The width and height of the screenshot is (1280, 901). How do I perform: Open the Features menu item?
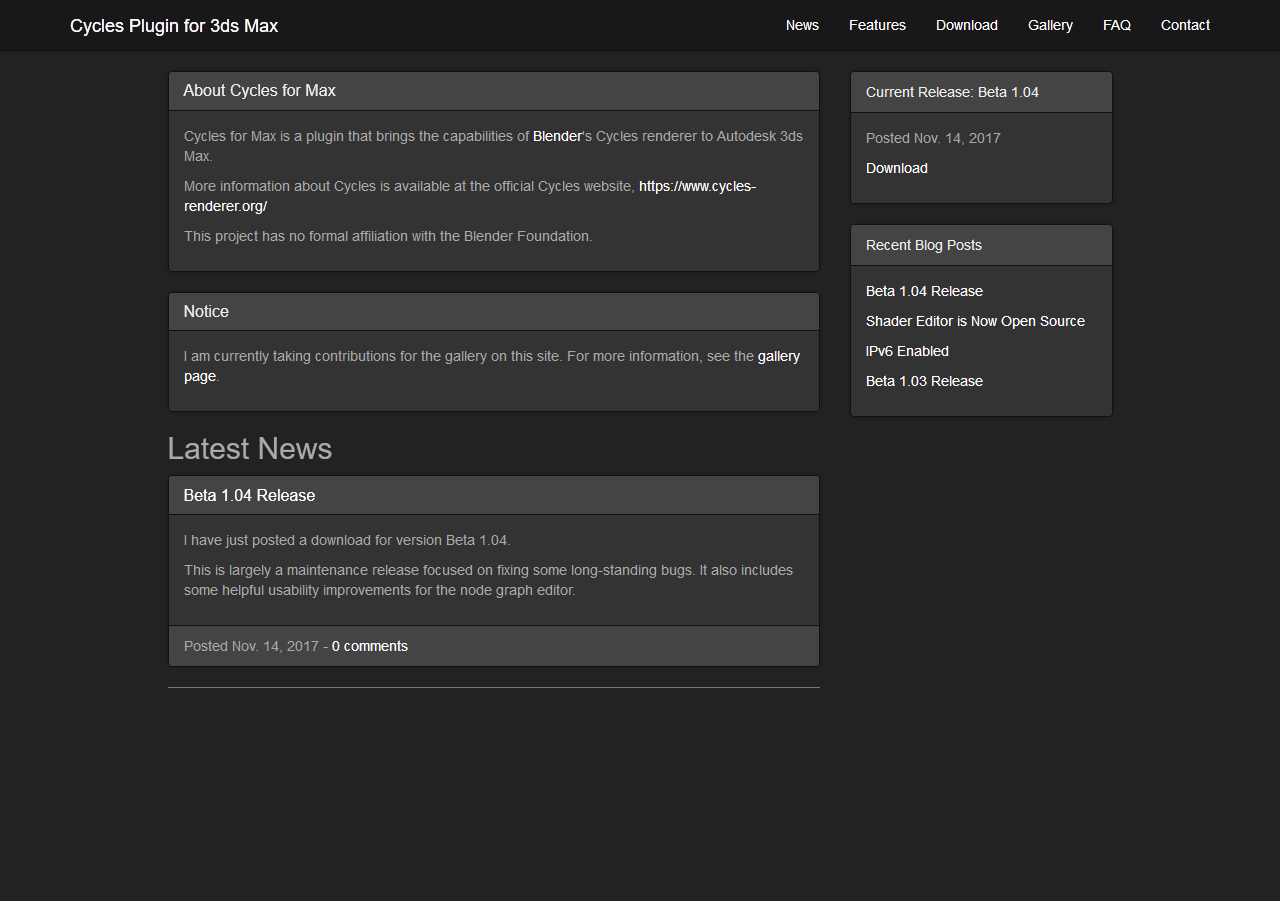(877, 25)
